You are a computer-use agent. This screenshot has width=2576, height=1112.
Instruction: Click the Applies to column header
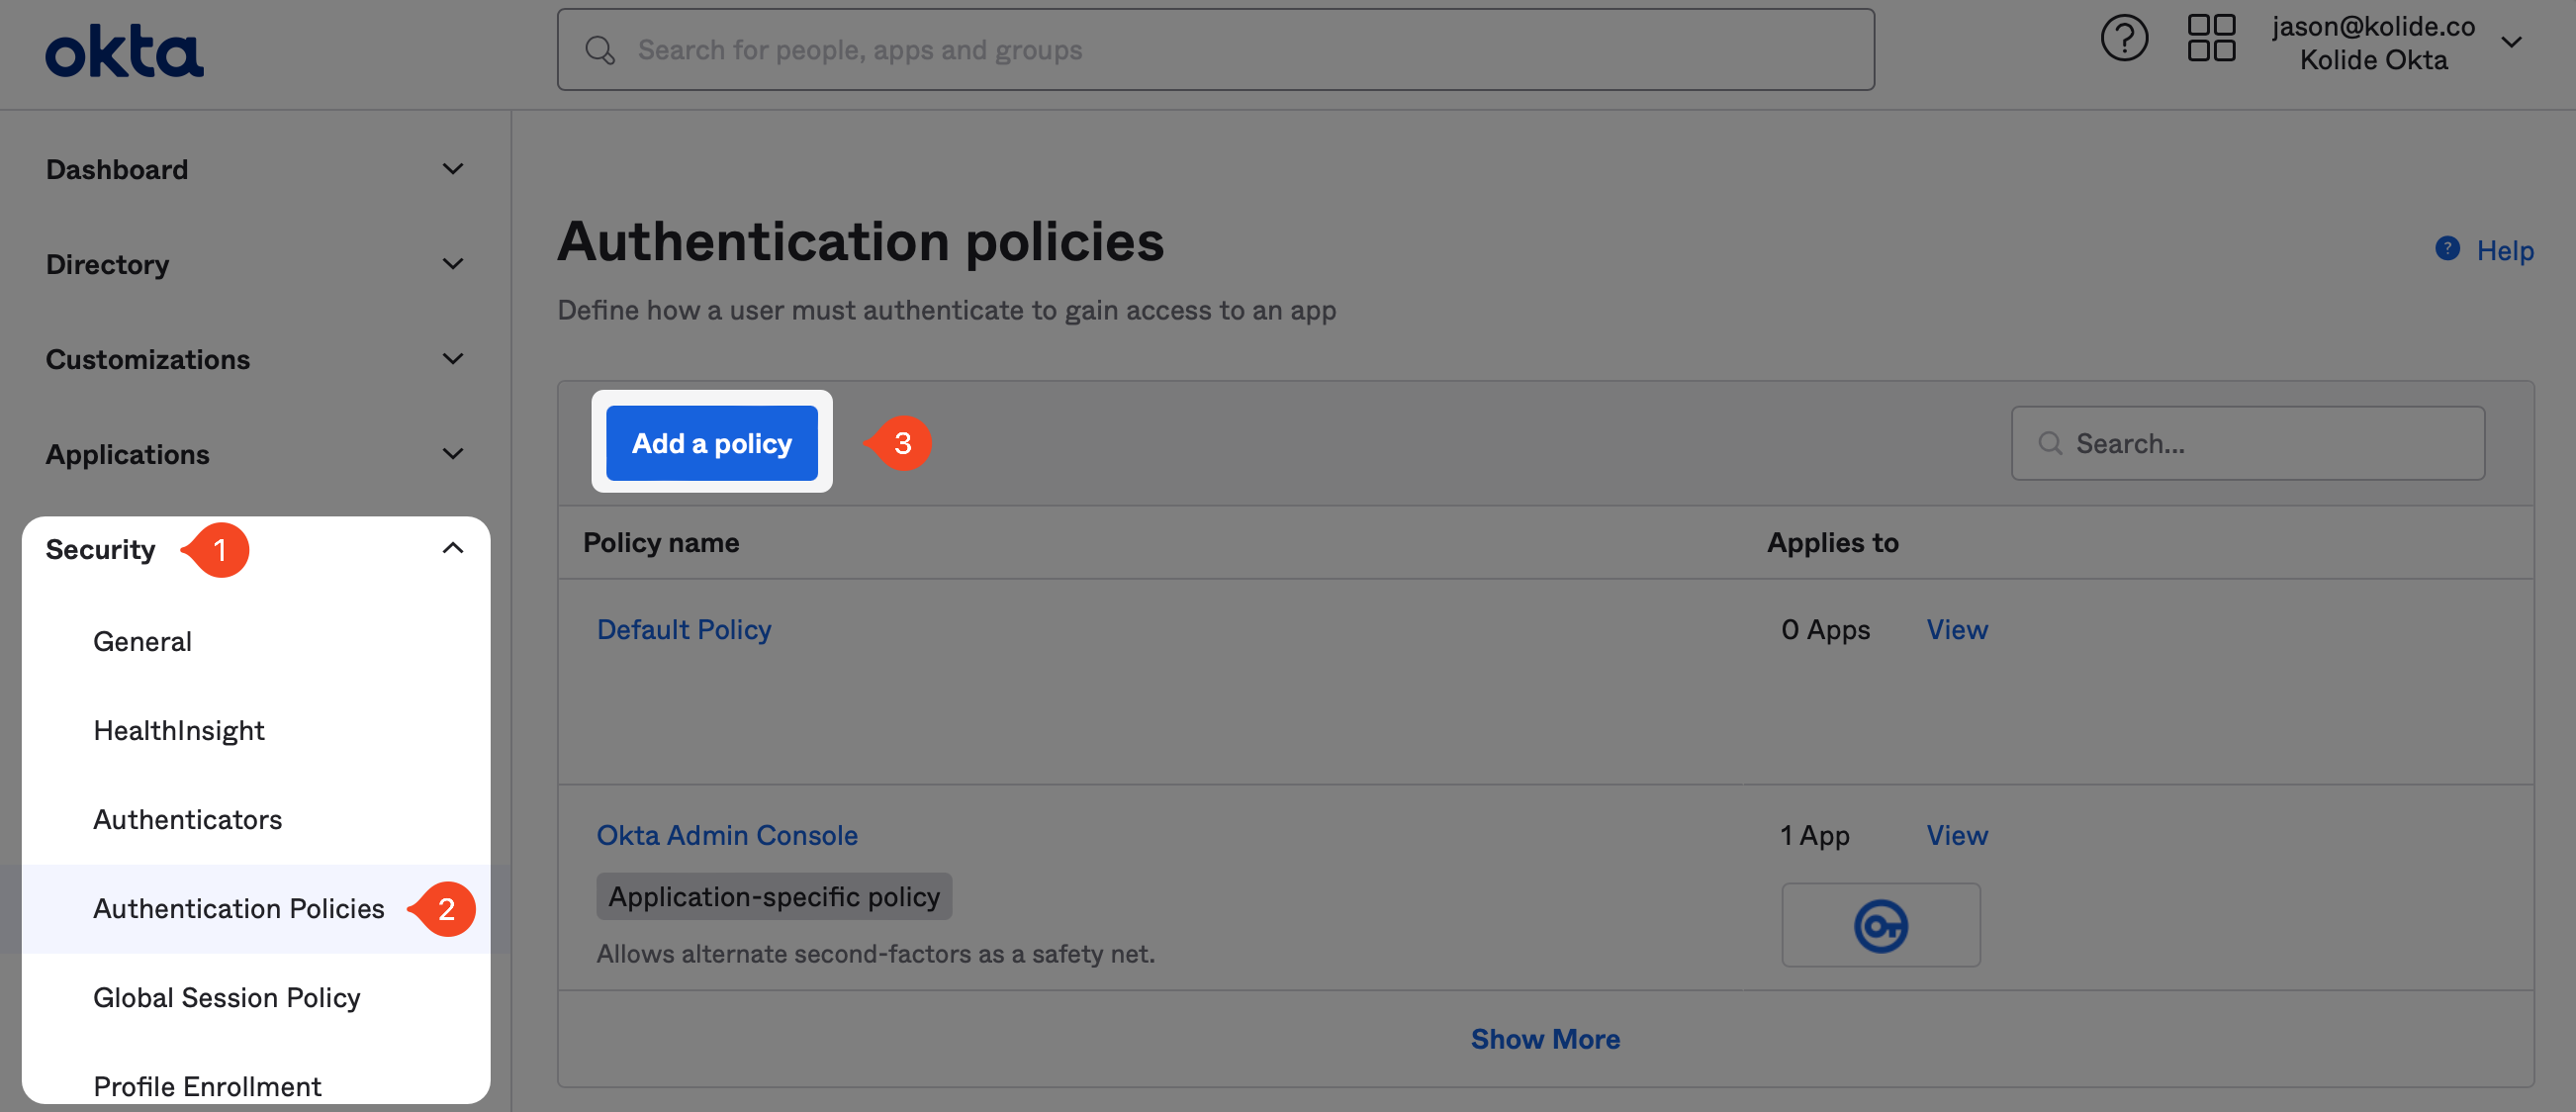[x=1832, y=542]
